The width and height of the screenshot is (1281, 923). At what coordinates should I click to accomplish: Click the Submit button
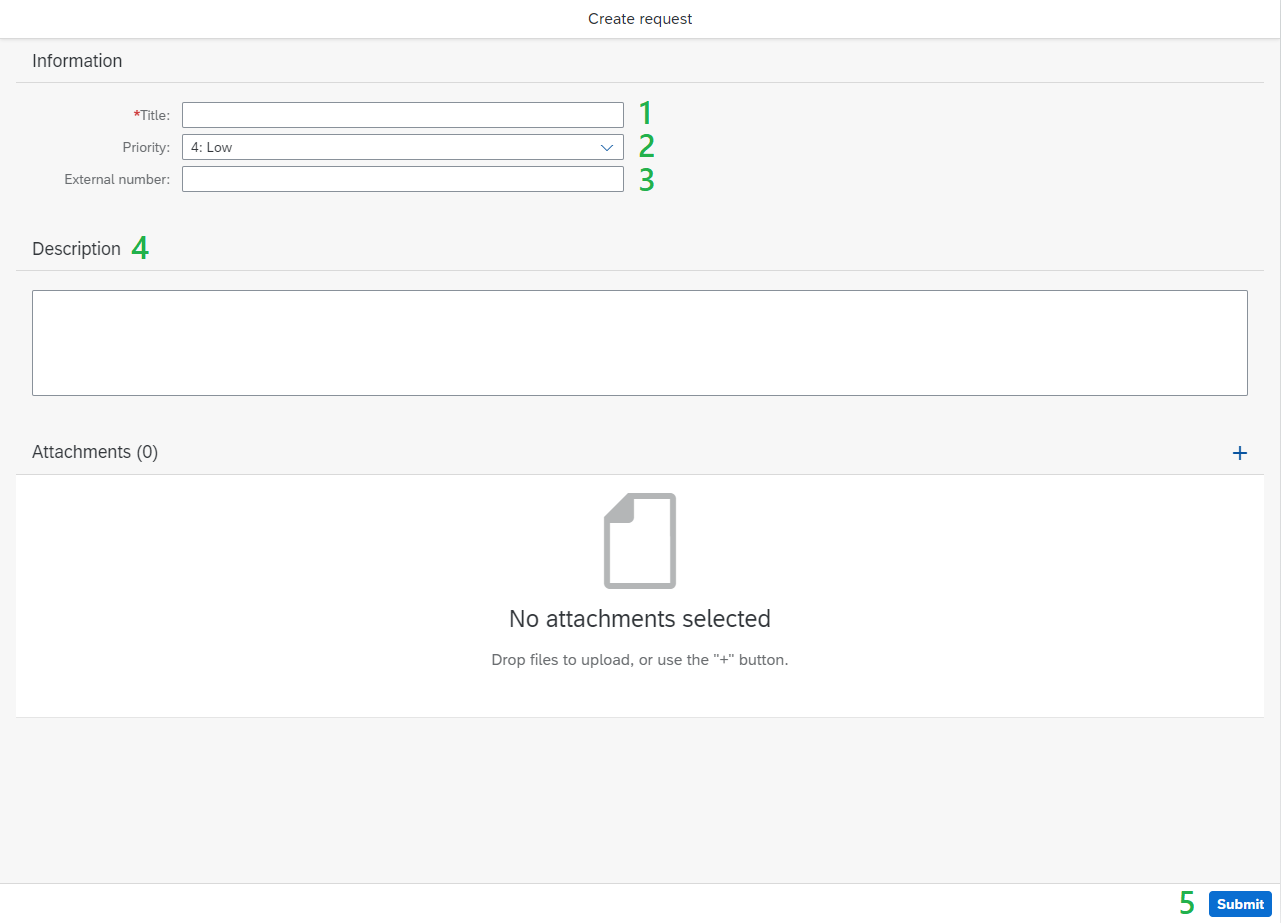point(1240,904)
